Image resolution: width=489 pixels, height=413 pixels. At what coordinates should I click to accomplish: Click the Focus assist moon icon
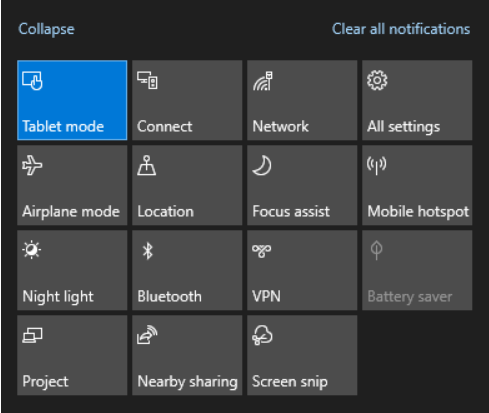pos(262,165)
